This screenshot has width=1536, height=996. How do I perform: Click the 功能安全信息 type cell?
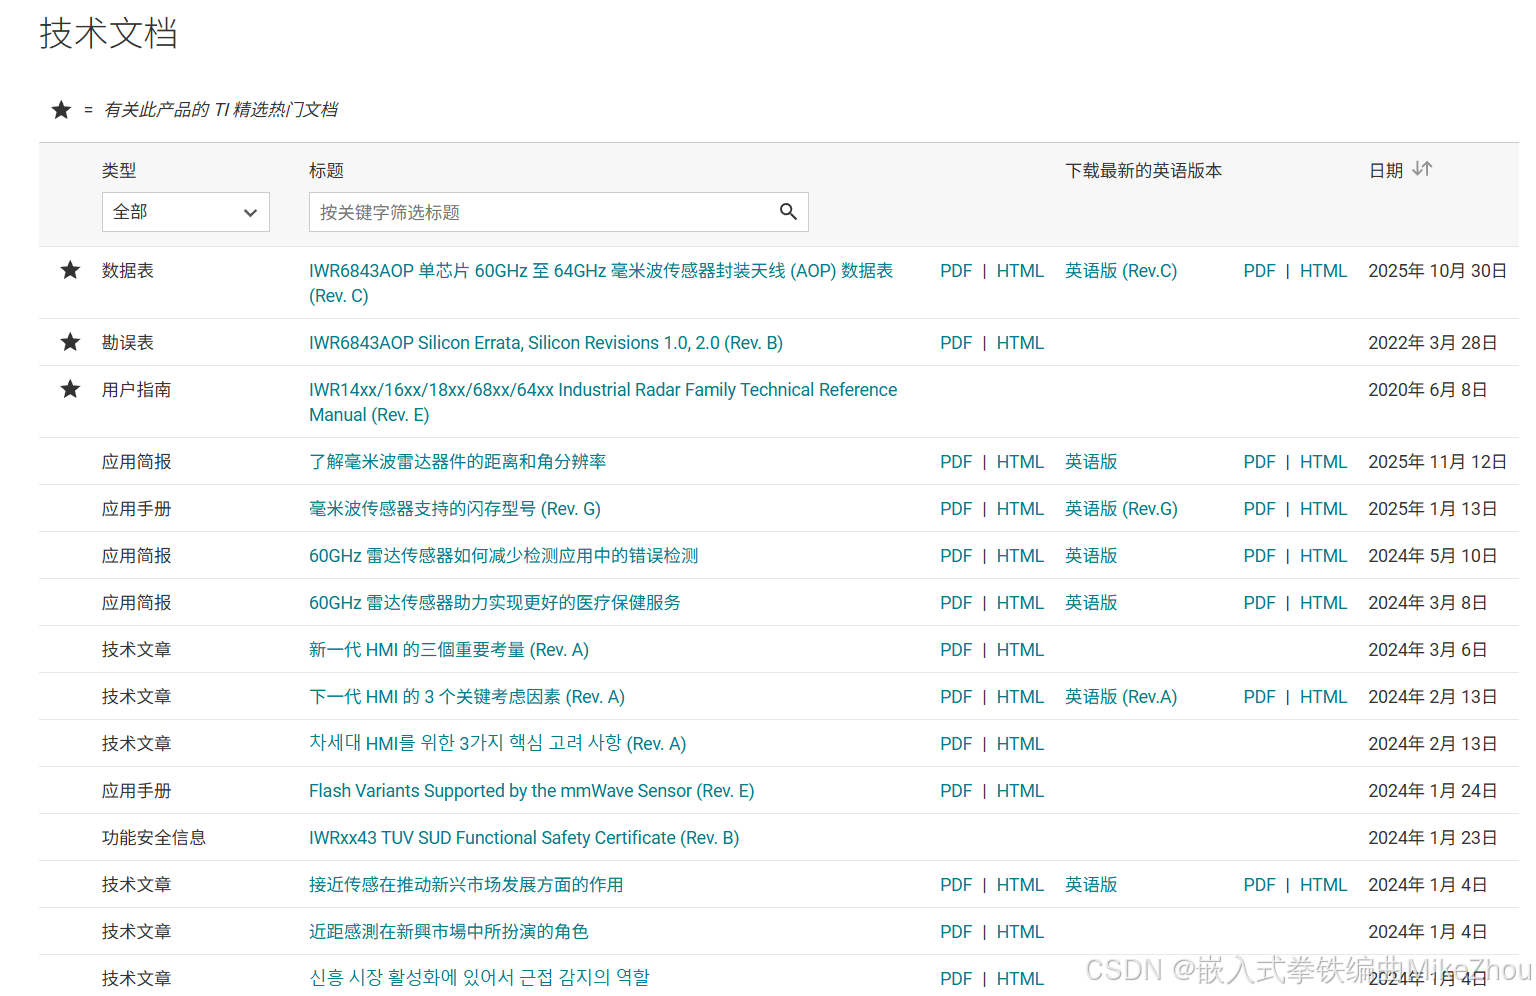click(154, 838)
